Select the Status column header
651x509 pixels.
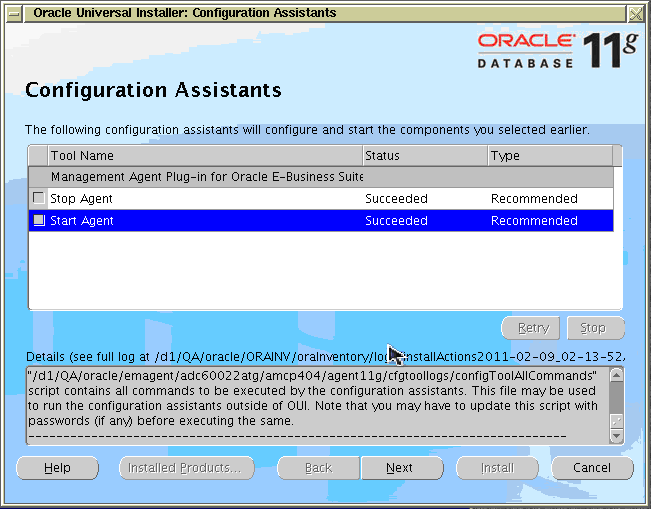(425, 156)
